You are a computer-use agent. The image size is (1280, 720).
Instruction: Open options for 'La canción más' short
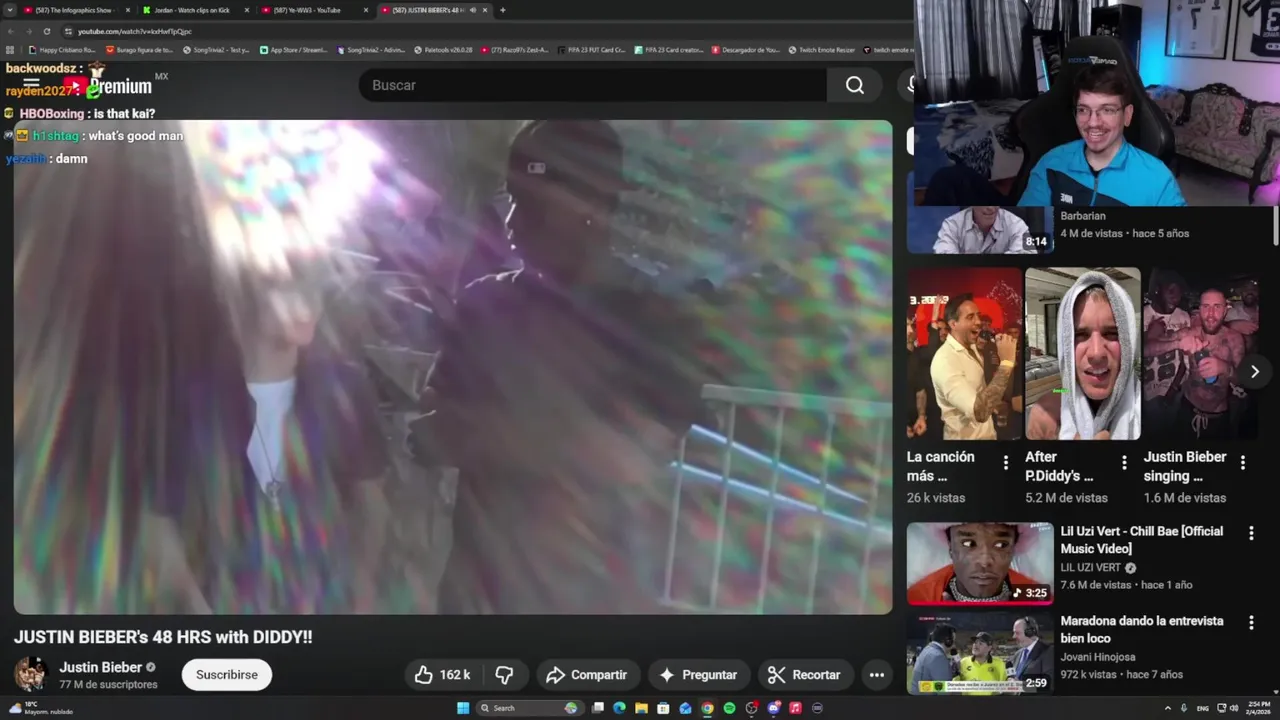point(1006,462)
